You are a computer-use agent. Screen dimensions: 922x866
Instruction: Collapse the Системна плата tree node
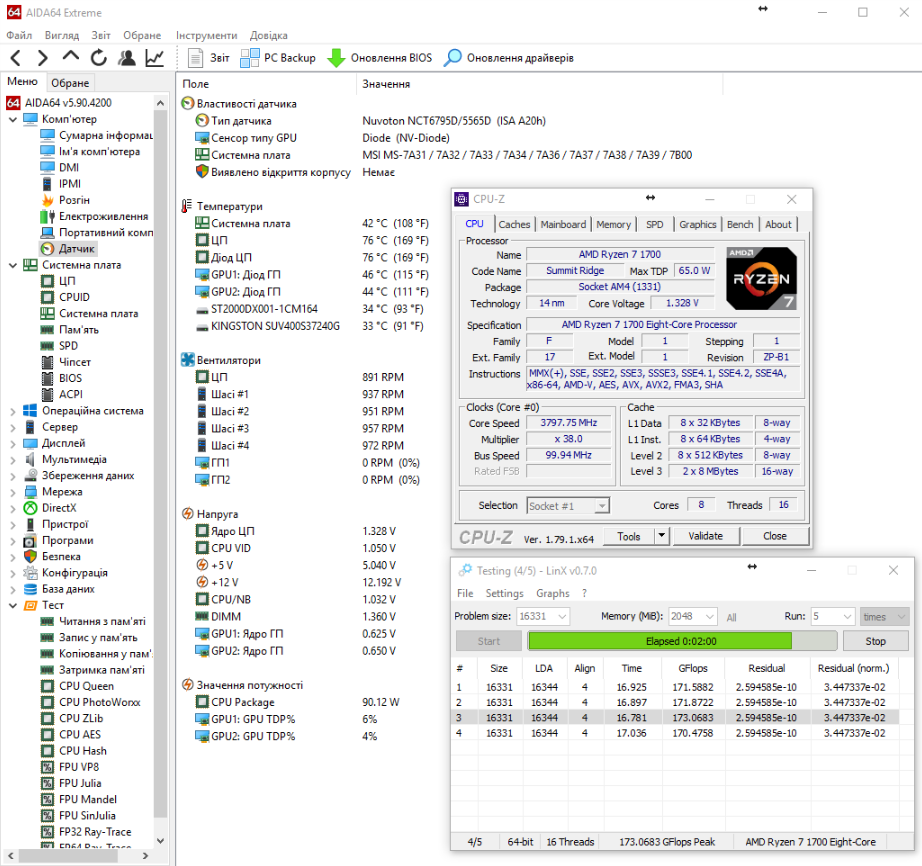(x=13, y=265)
